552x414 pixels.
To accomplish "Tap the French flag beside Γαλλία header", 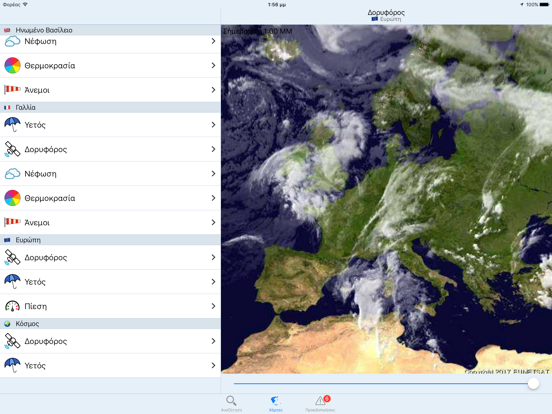I will coord(7,107).
